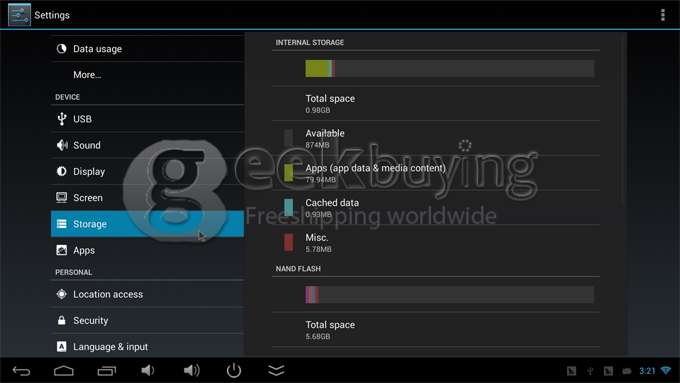
Task: Open Available 874MB entry
Action: tap(435, 138)
